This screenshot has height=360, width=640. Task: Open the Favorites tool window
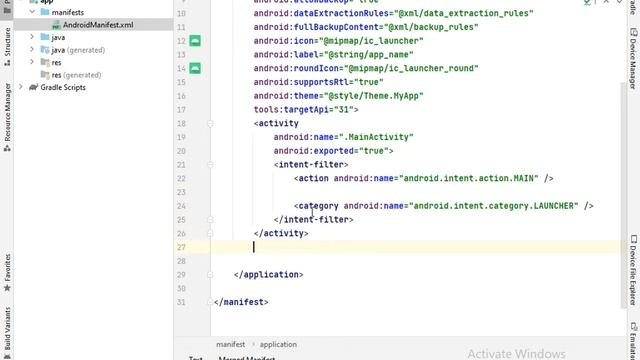pyautogui.click(x=7, y=272)
